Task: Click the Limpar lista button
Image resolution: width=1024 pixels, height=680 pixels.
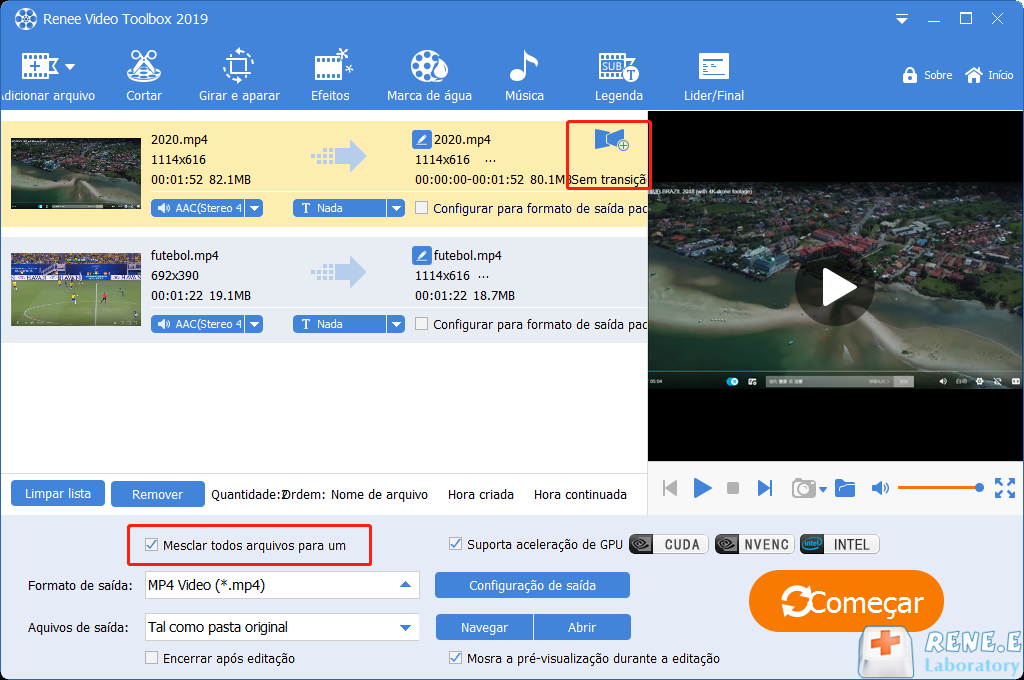Action: 58,493
